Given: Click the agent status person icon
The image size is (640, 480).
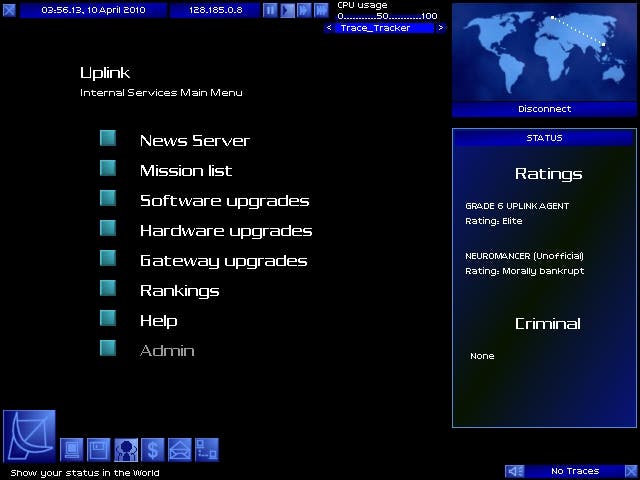Looking at the screenshot, I should click(x=126, y=450).
